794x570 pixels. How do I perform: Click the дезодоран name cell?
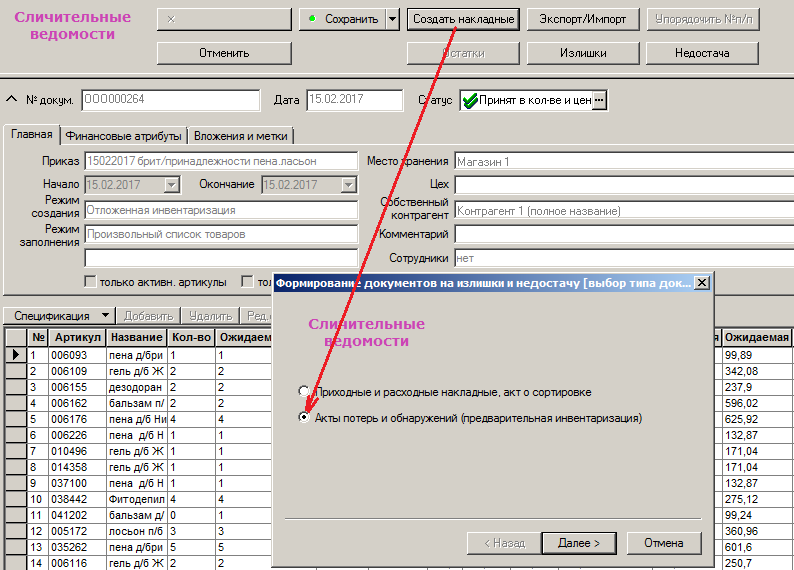coord(136,387)
